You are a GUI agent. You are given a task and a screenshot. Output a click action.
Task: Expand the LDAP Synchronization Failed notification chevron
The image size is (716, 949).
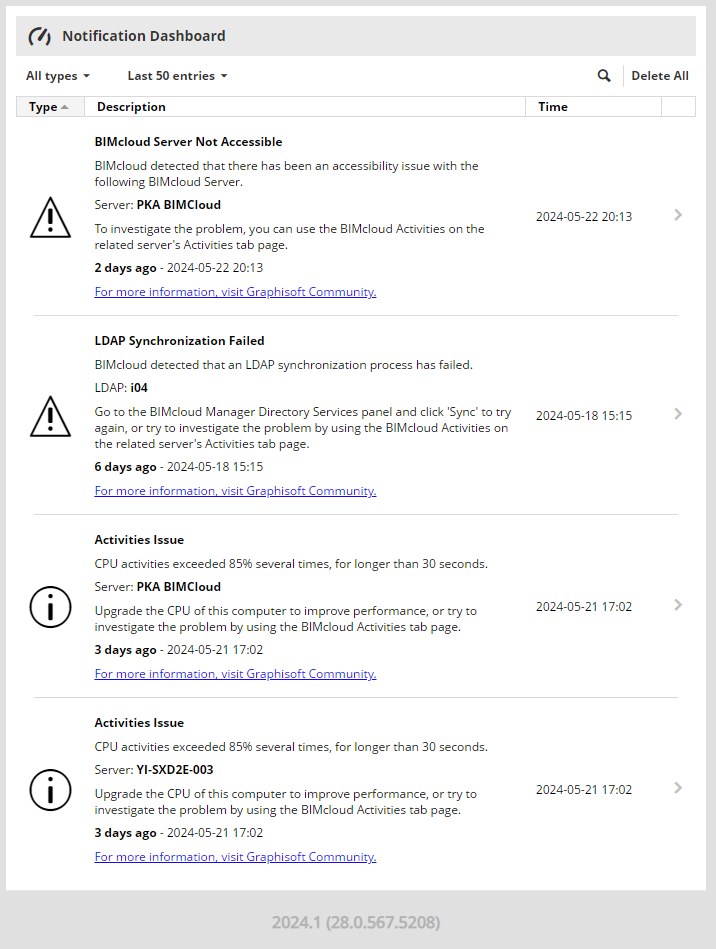click(678, 414)
